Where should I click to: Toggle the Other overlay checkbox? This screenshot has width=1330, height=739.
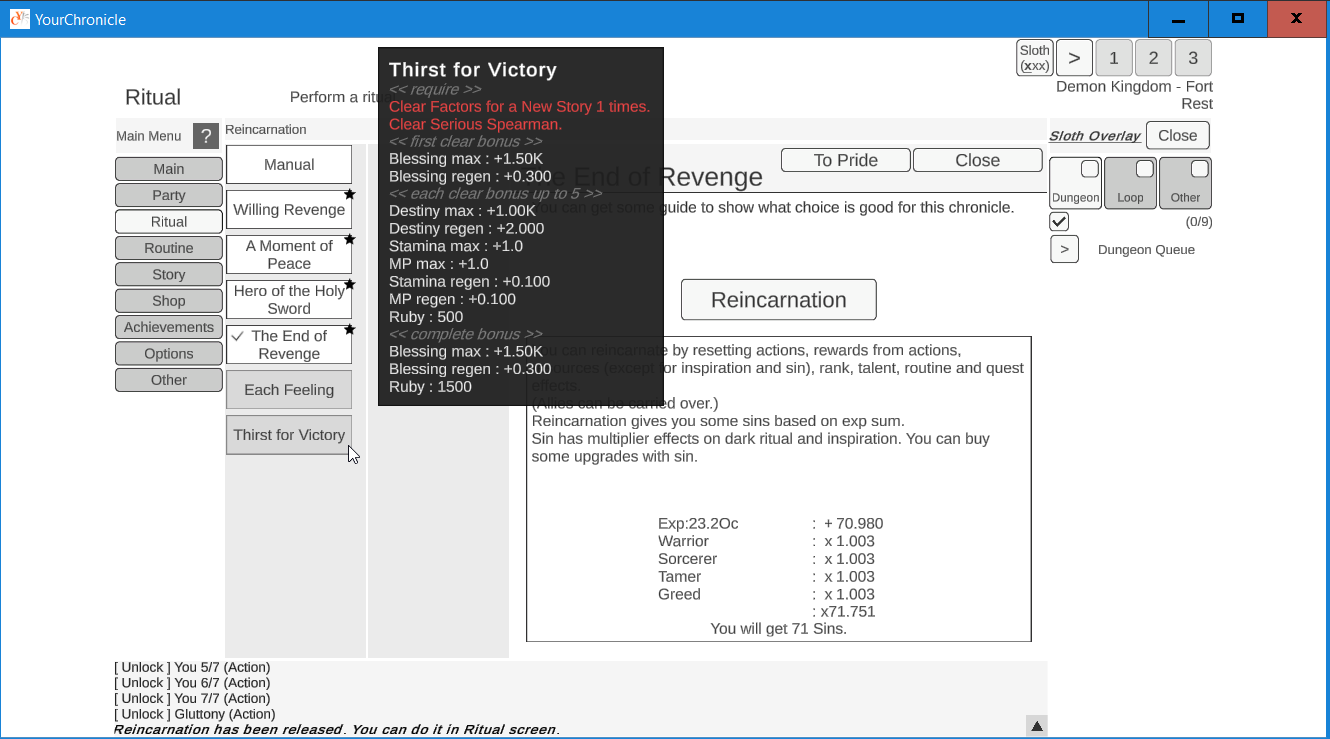tap(1200, 169)
